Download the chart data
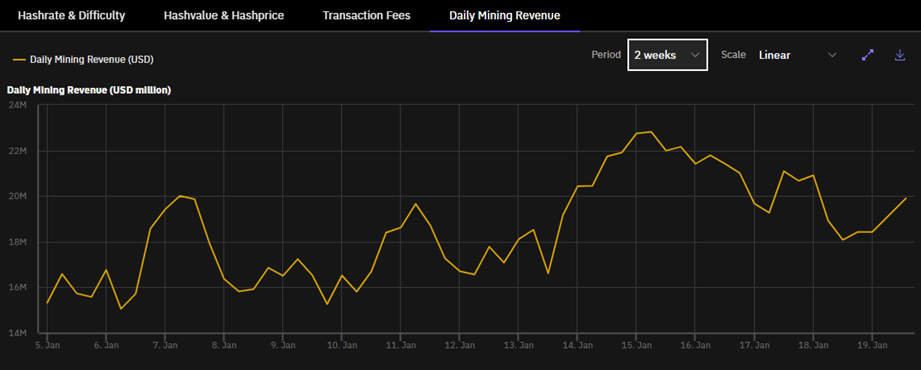This screenshot has width=921, height=370. 900,55
